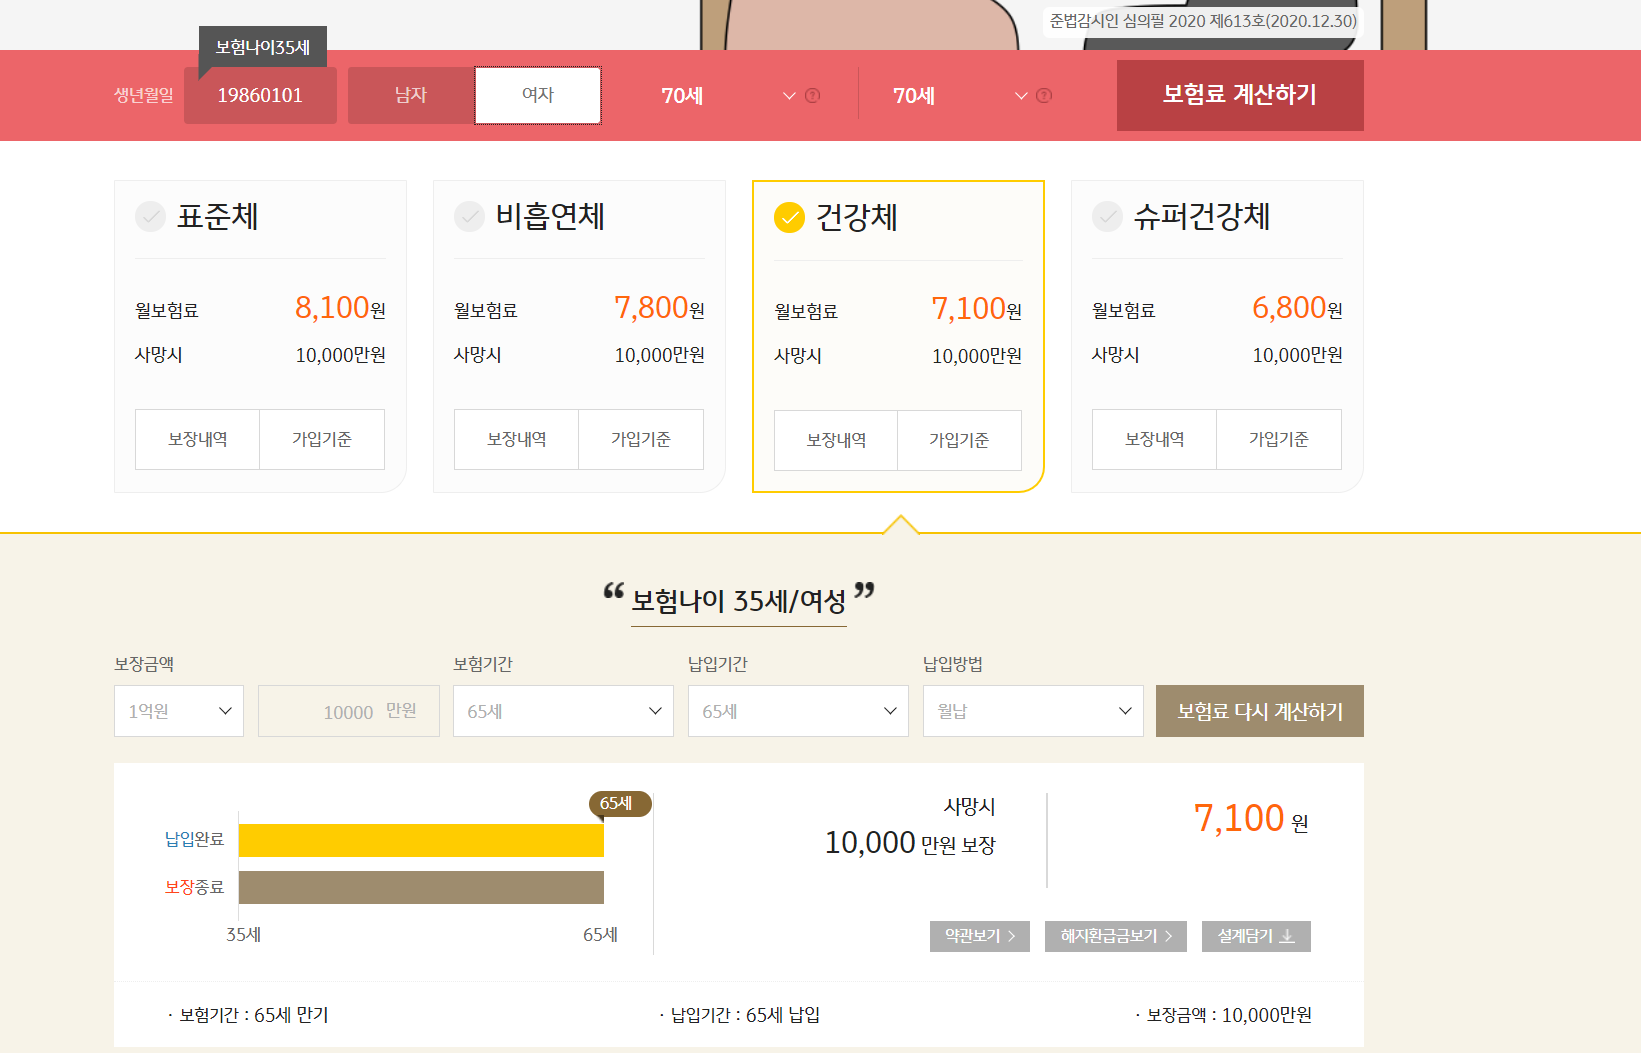The height and width of the screenshot is (1053, 1641).
Task: Click the 준법감시인 심의필 notice text
Action: click(1203, 21)
